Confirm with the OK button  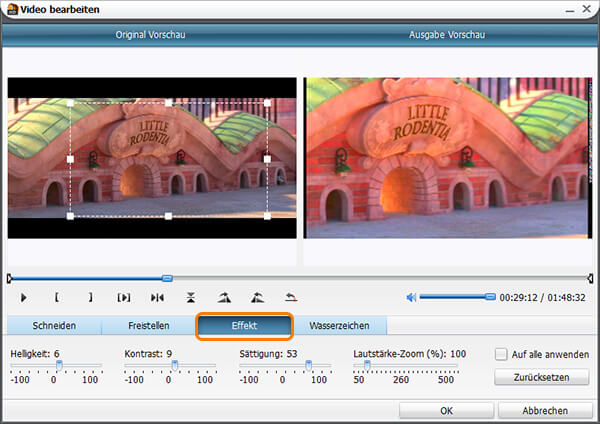(x=446, y=411)
